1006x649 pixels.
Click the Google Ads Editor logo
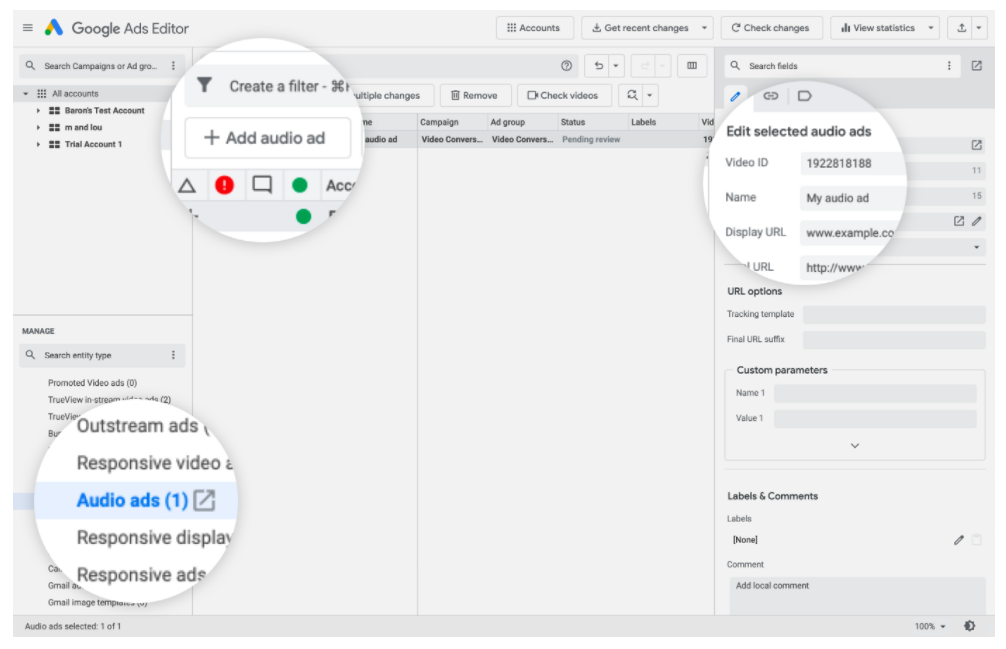[x=54, y=28]
